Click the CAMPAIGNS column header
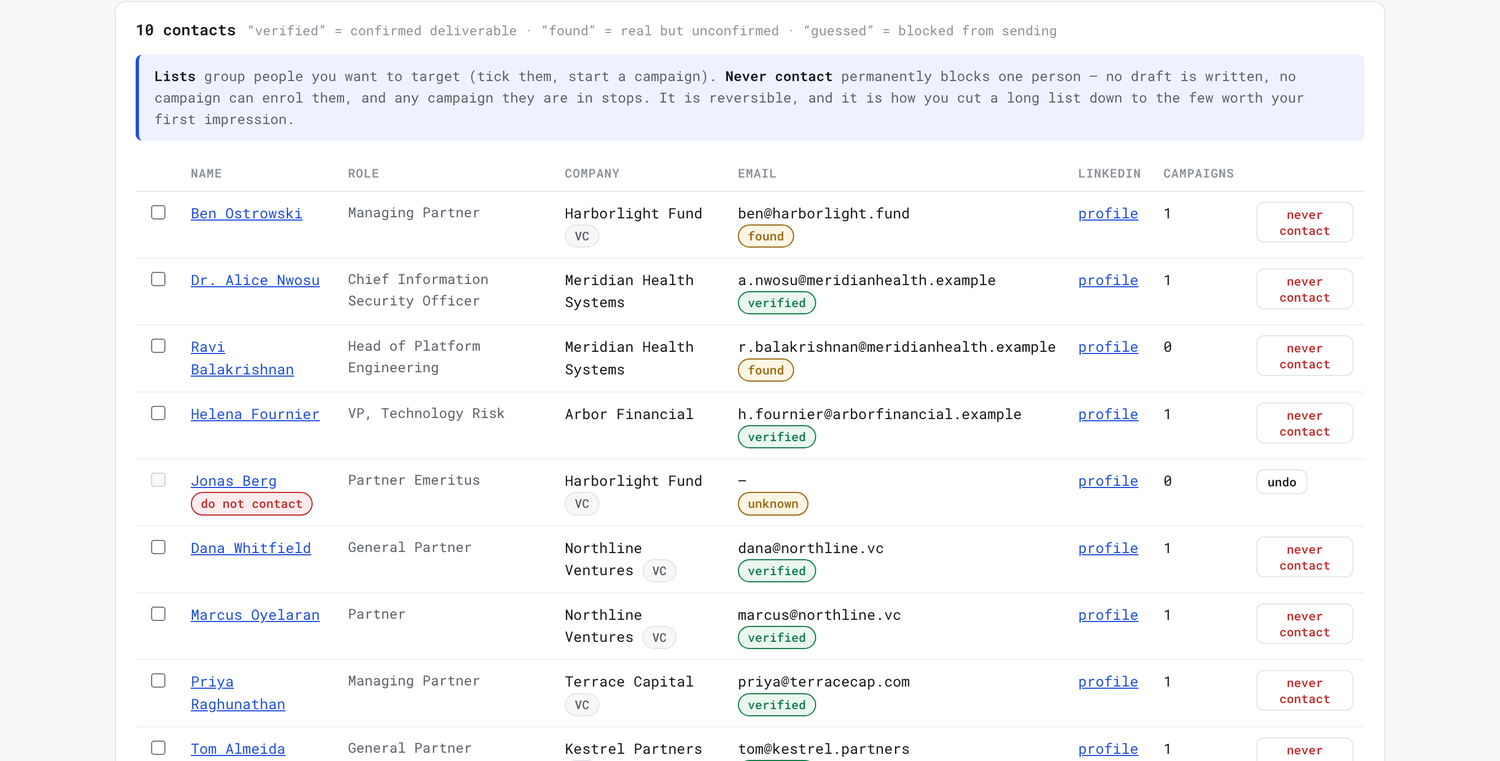 pyautogui.click(x=1198, y=174)
